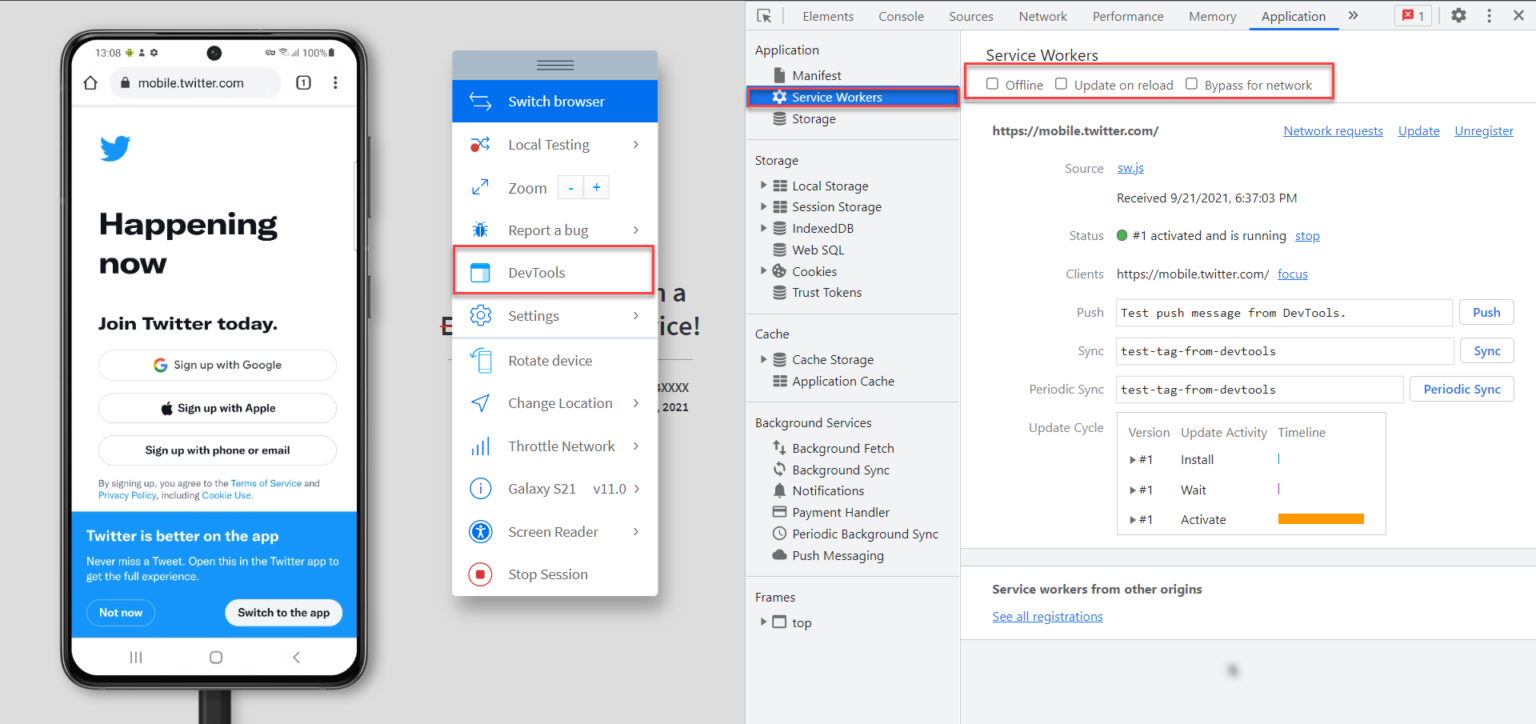Click the Stop Session icon
Image resolution: width=1536 pixels, height=724 pixels.
click(480, 574)
